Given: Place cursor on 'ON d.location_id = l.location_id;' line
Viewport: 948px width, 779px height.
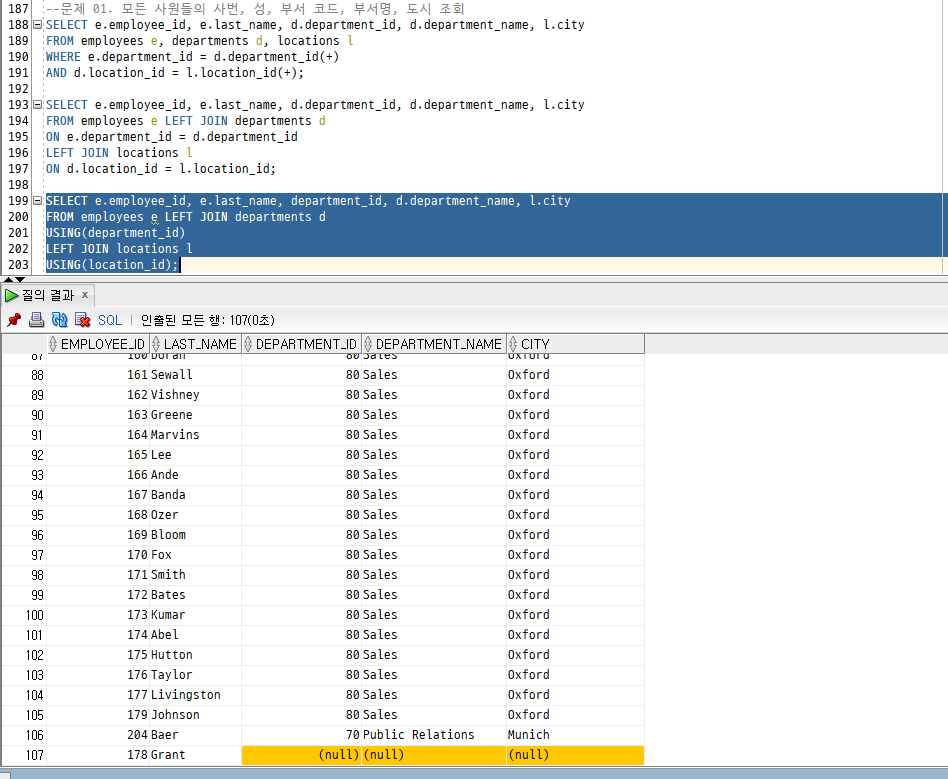Looking at the screenshot, I should [x=161, y=168].
